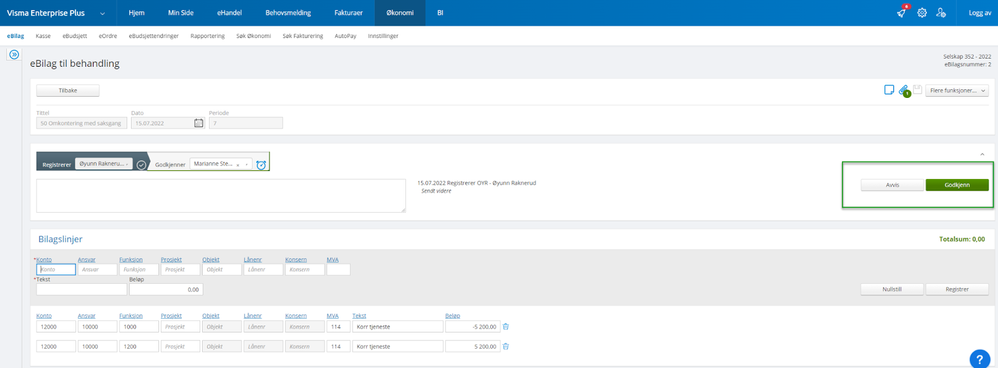Open the rocket notifications icon
This screenshot has height=368, width=998.
902,12
